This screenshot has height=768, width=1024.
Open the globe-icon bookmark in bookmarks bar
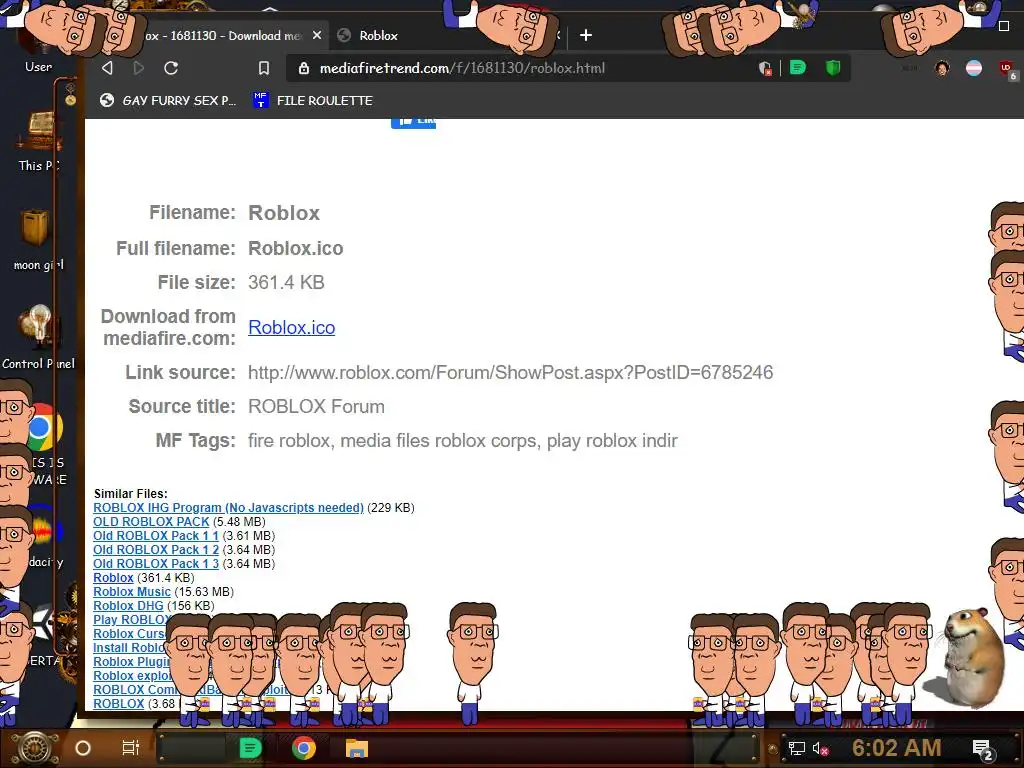(168, 101)
